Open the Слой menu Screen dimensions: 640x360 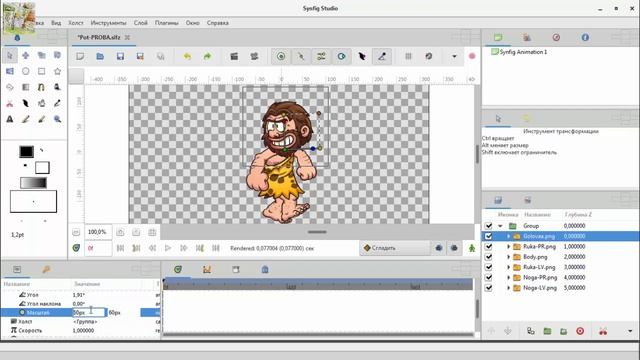140,23
